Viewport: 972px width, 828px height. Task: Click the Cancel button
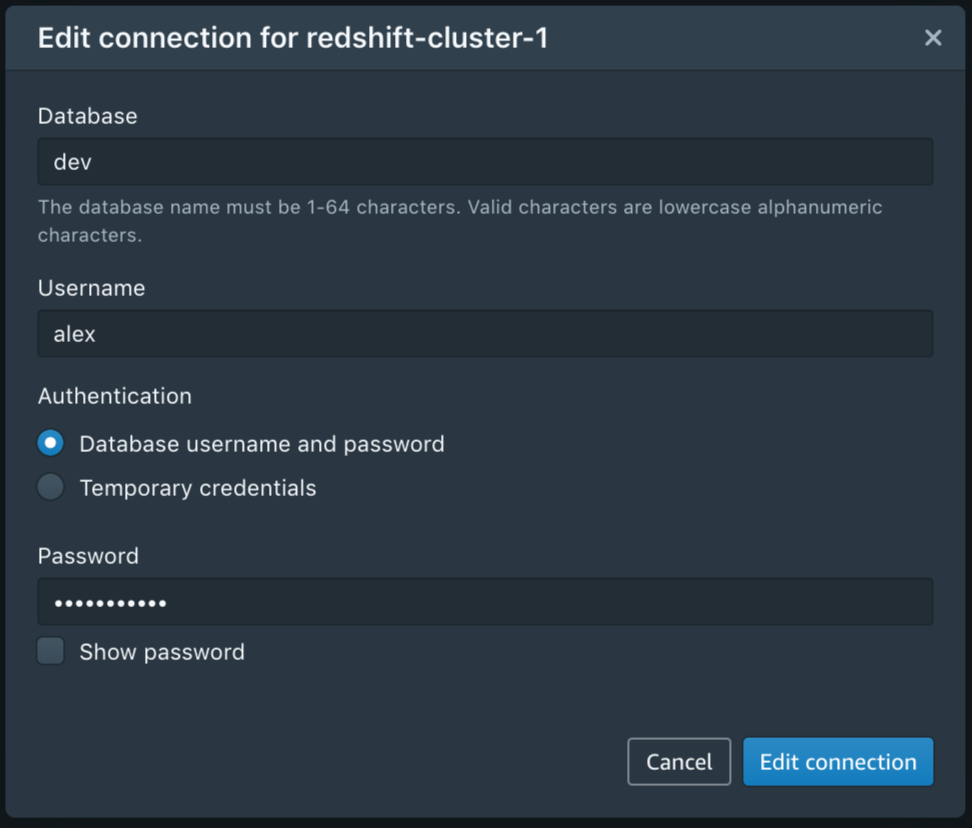point(679,762)
